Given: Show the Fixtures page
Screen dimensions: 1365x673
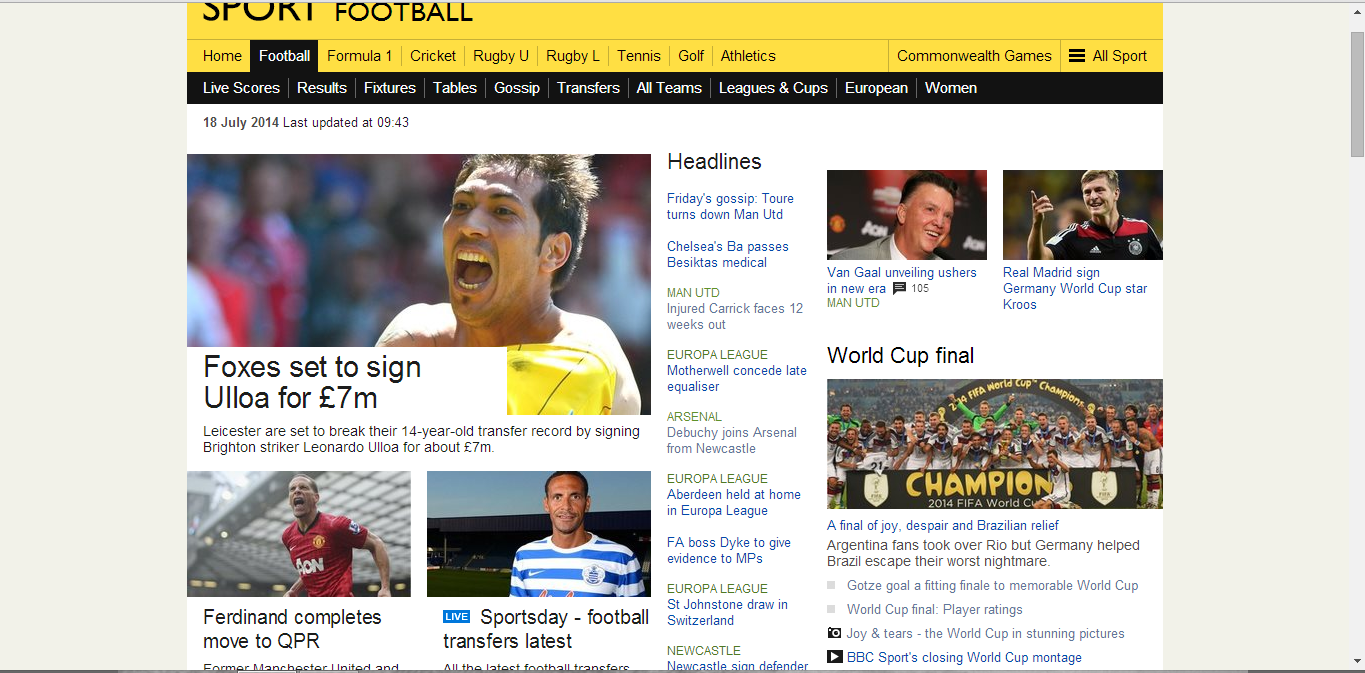Looking at the screenshot, I should (x=390, y=88).
